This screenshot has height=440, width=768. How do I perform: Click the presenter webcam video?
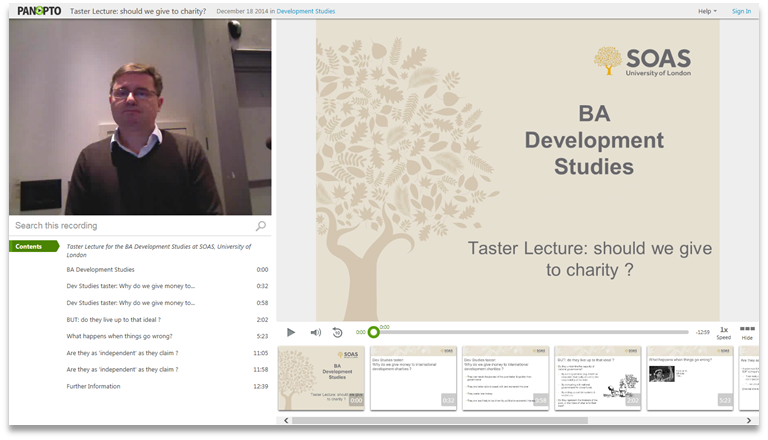coord(140,117)
